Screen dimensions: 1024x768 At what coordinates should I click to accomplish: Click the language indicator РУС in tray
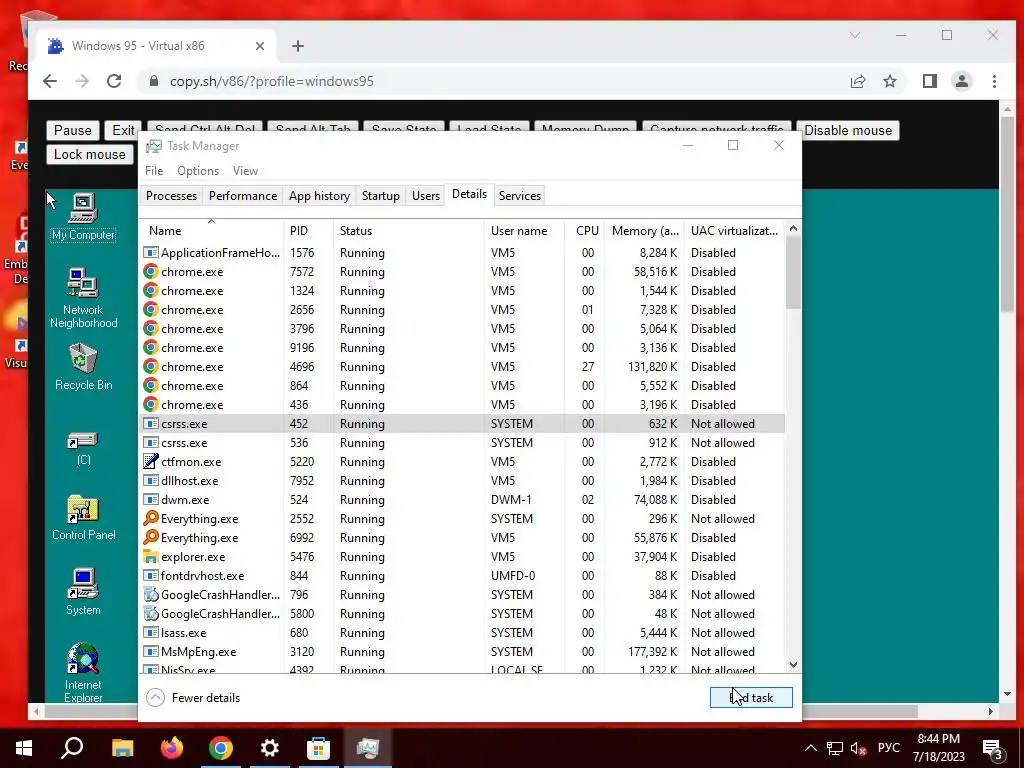888,748
